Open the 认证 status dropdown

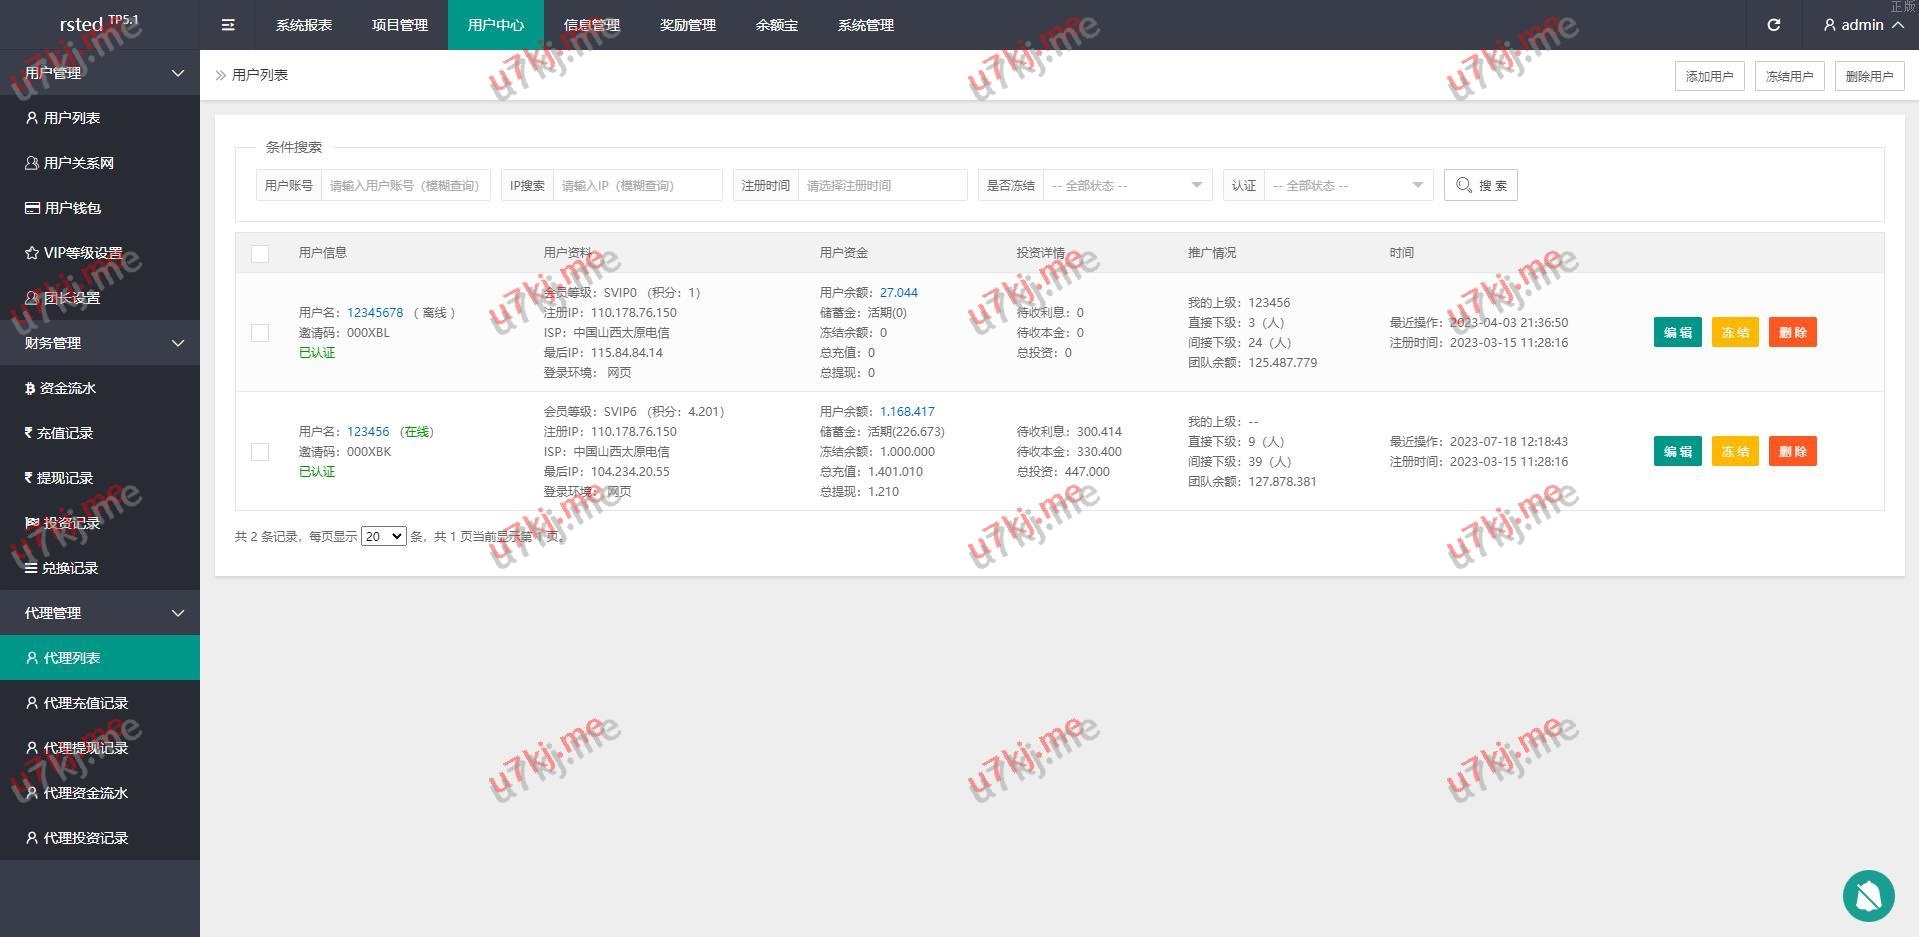click(x=1347, y=185)
